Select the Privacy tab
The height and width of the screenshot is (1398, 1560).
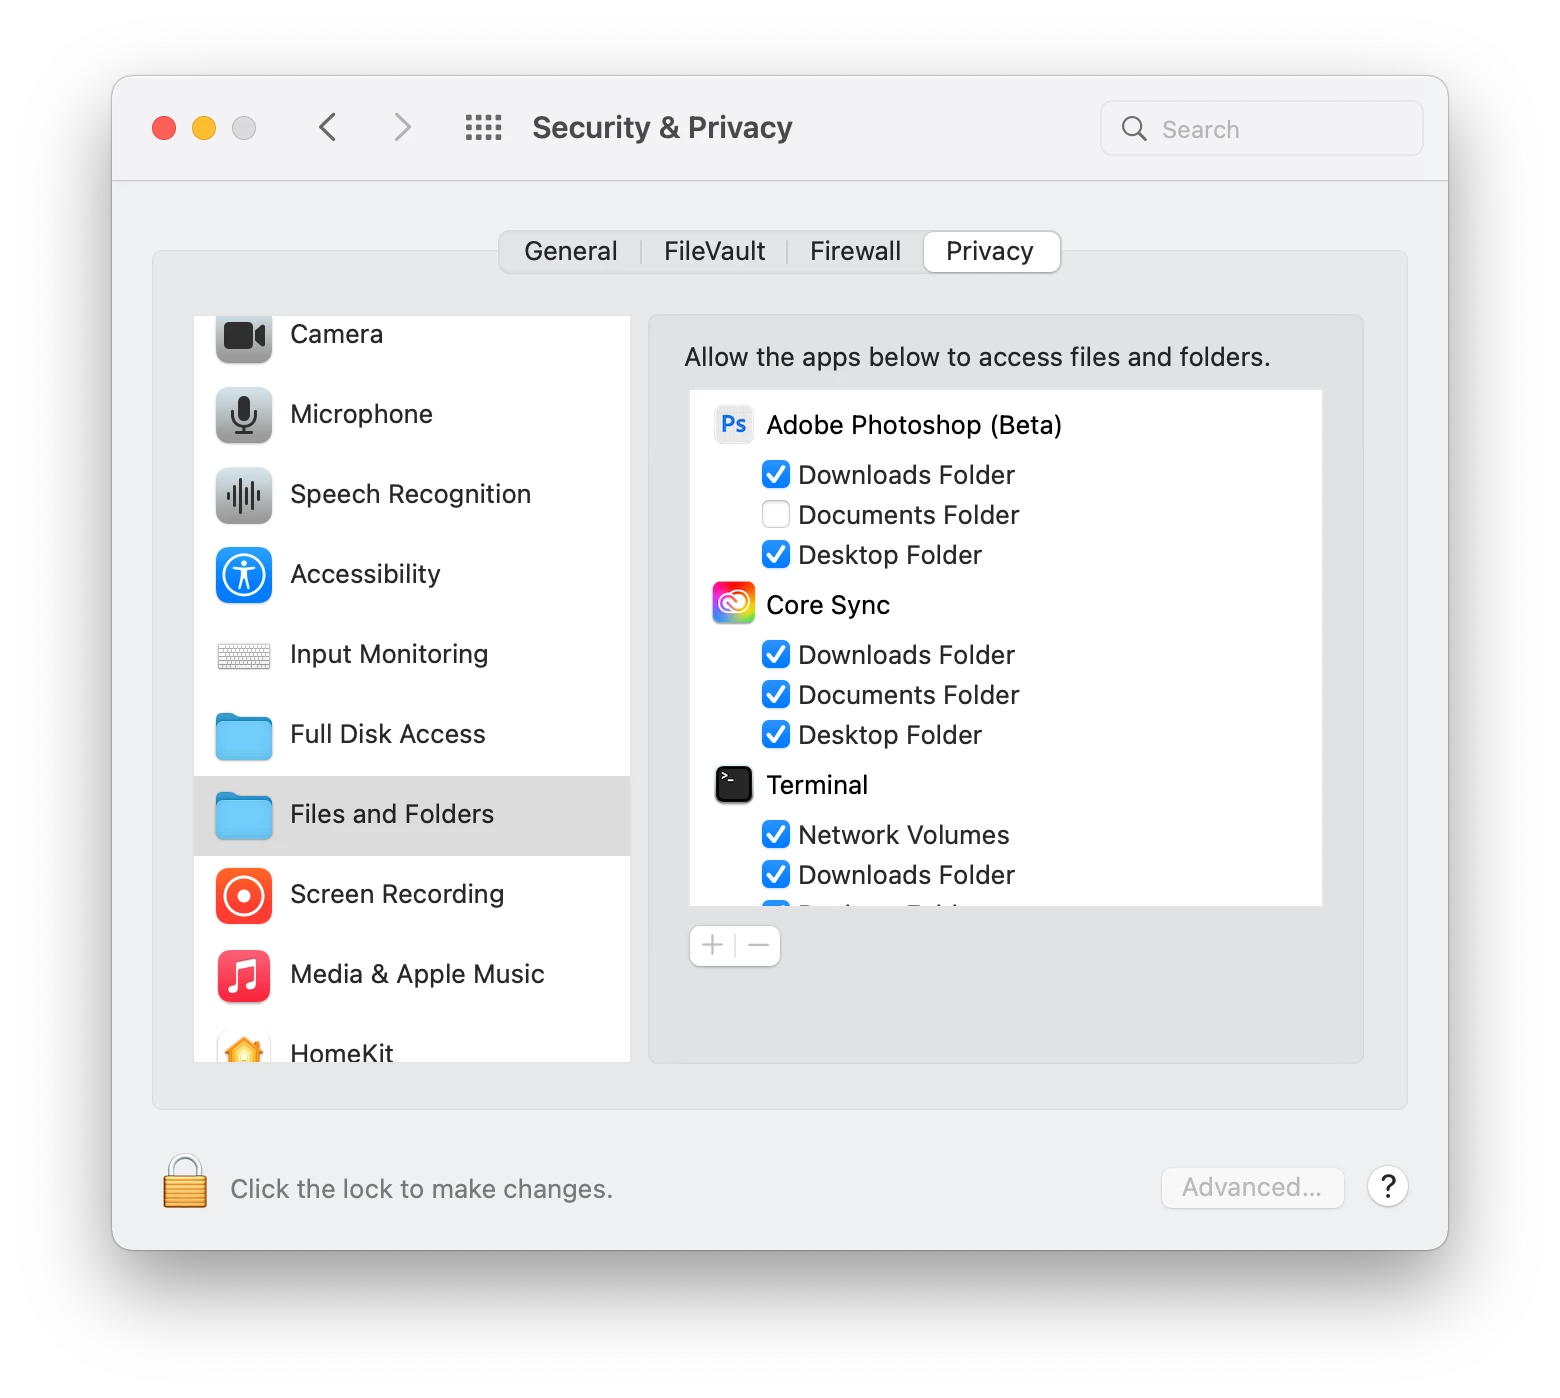pyautogui.click(x=991, y=251)
